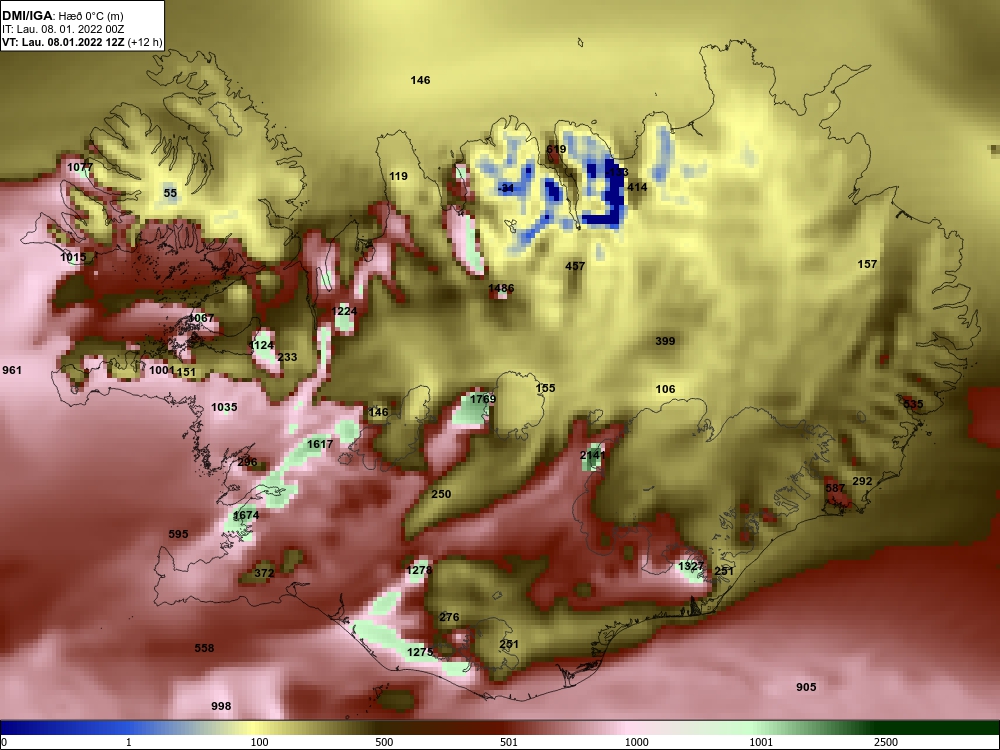The width and height of the screenshot is (1000, 750).
Task: Click the 2141 height value
Action: 593,455
